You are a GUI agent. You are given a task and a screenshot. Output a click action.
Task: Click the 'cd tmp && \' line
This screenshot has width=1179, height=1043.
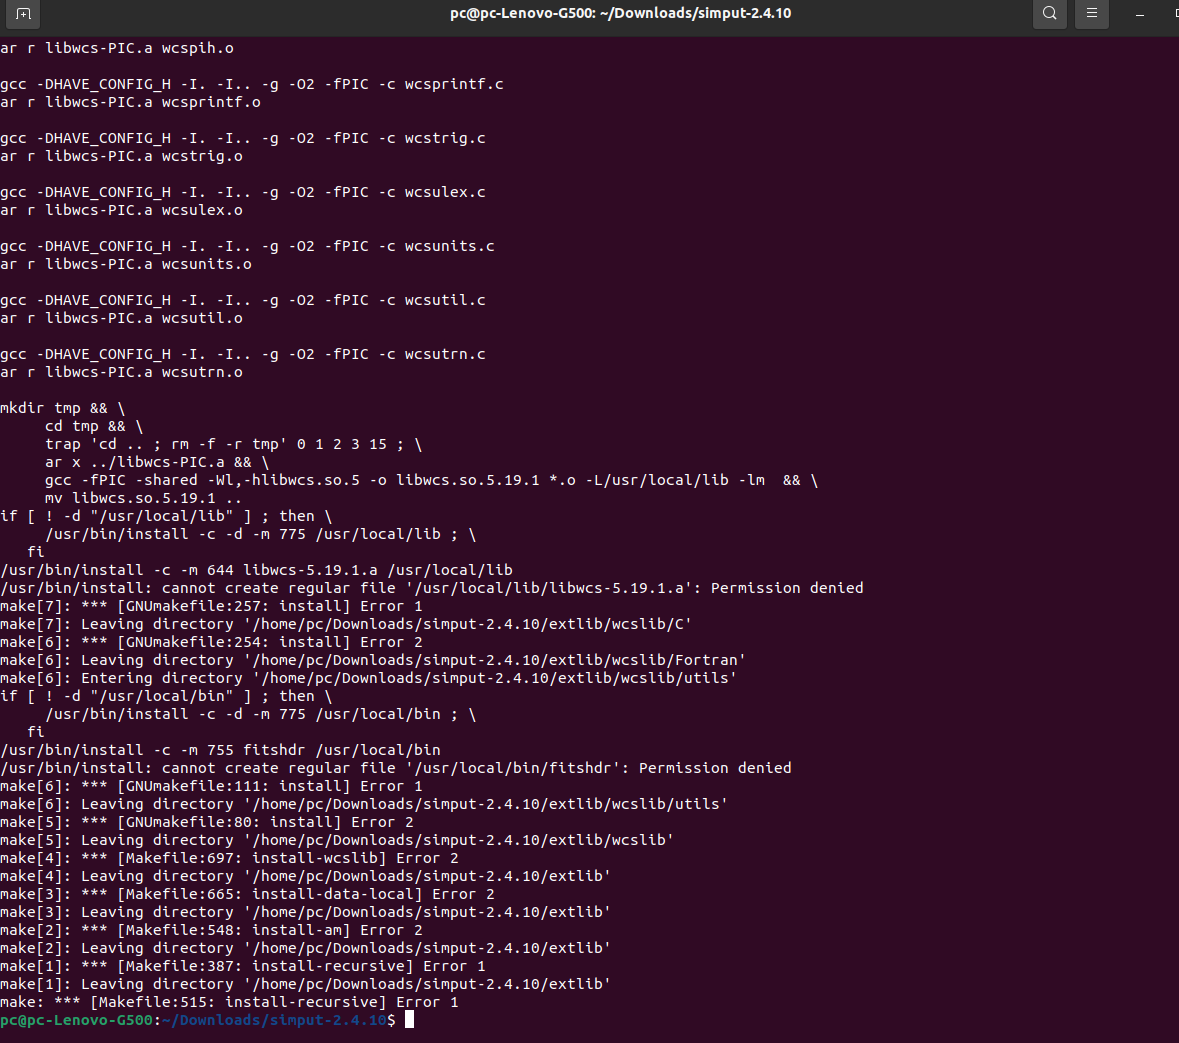pos(94,426)
